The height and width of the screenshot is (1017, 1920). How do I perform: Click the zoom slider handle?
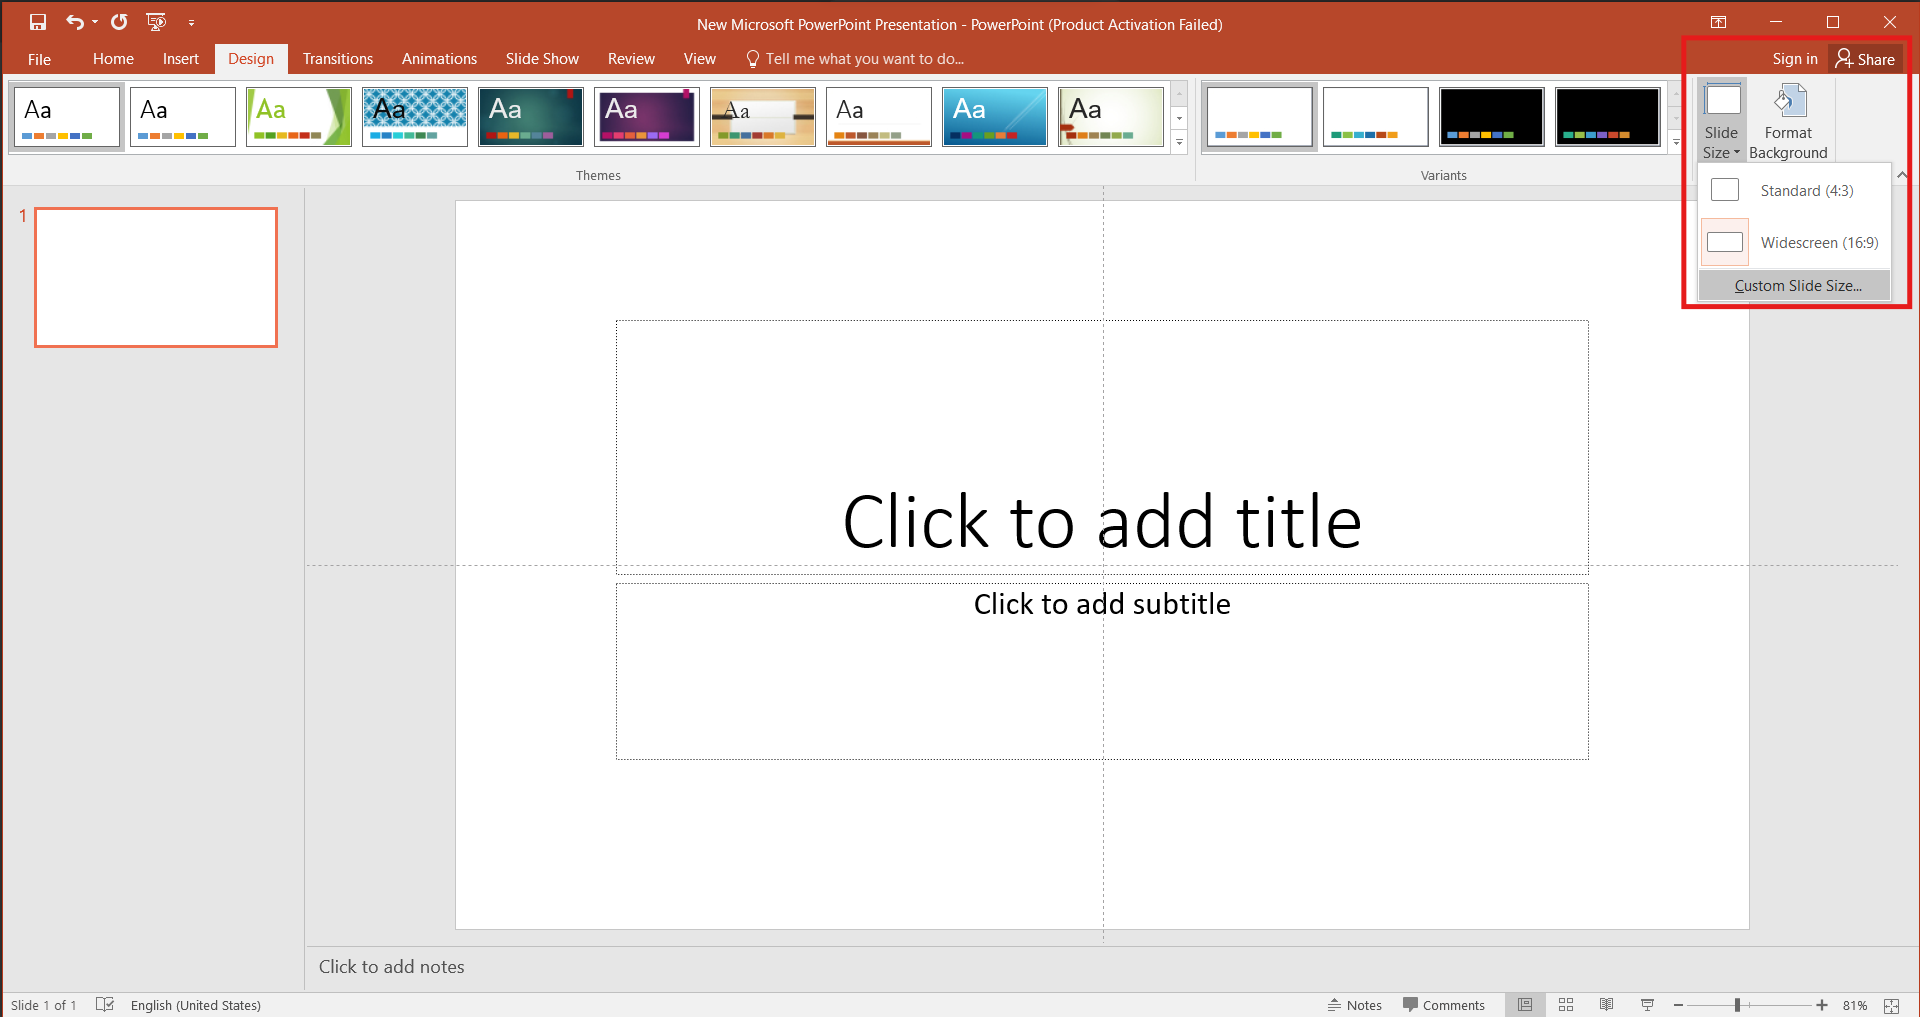click(x=1738, y=1005)
